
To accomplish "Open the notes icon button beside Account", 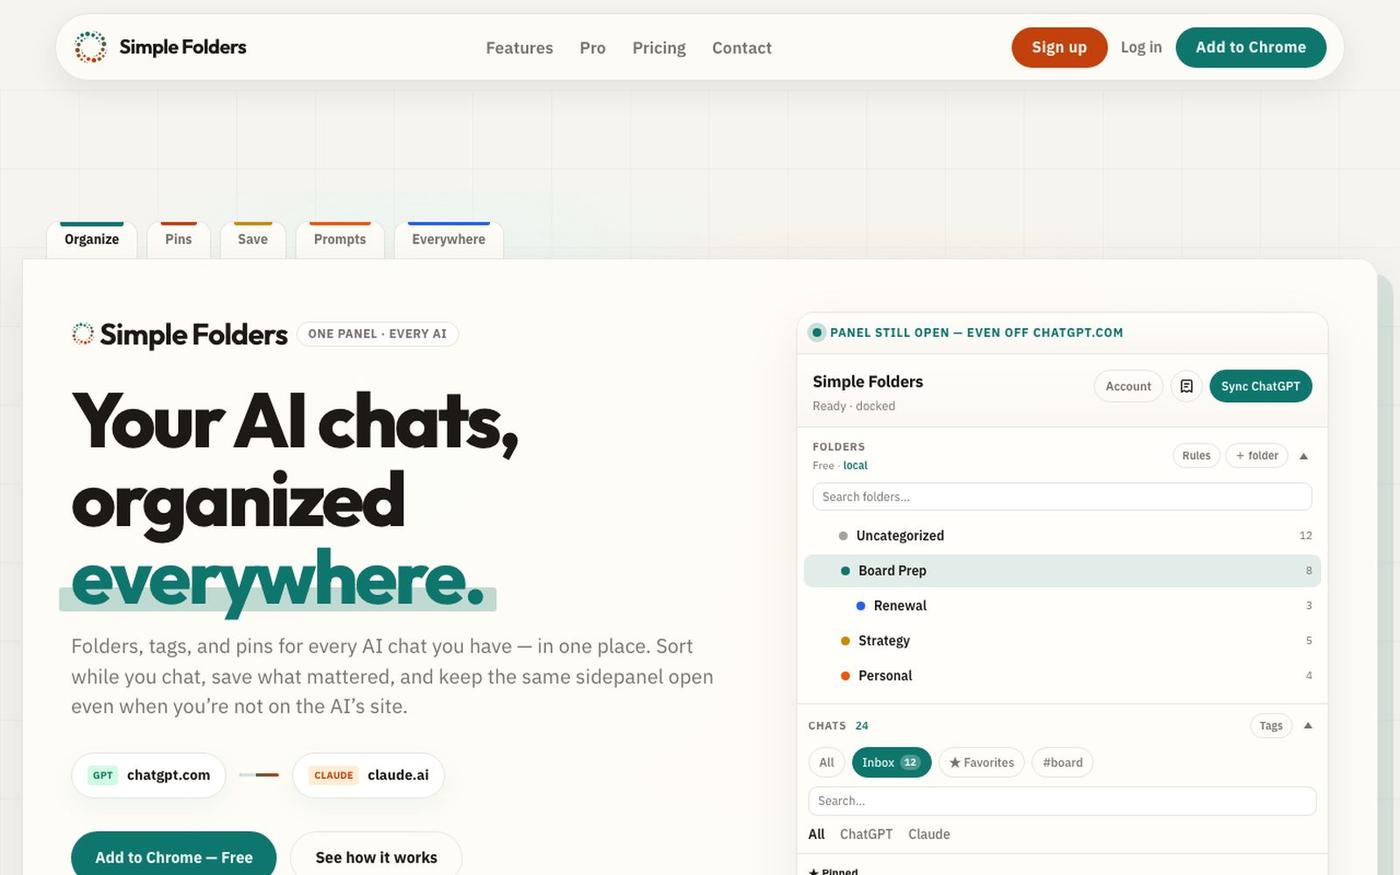I will (1186, 386).
